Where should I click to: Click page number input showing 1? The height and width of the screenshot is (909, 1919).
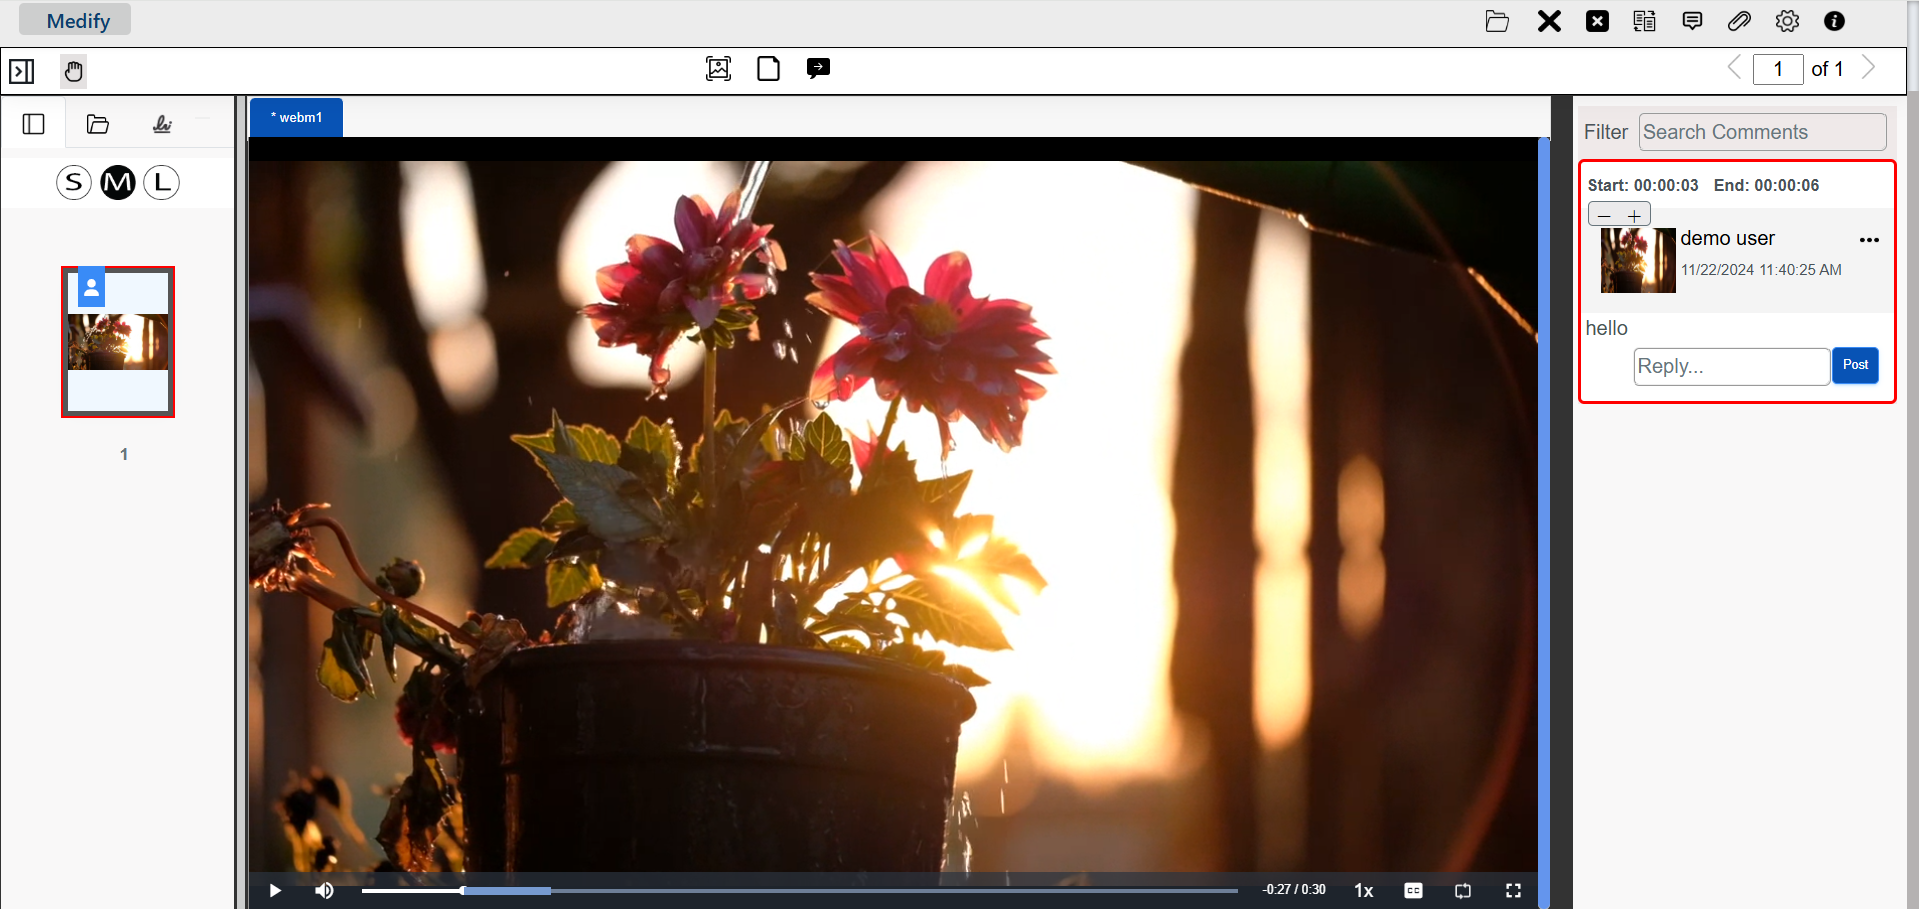(1778, 69)
